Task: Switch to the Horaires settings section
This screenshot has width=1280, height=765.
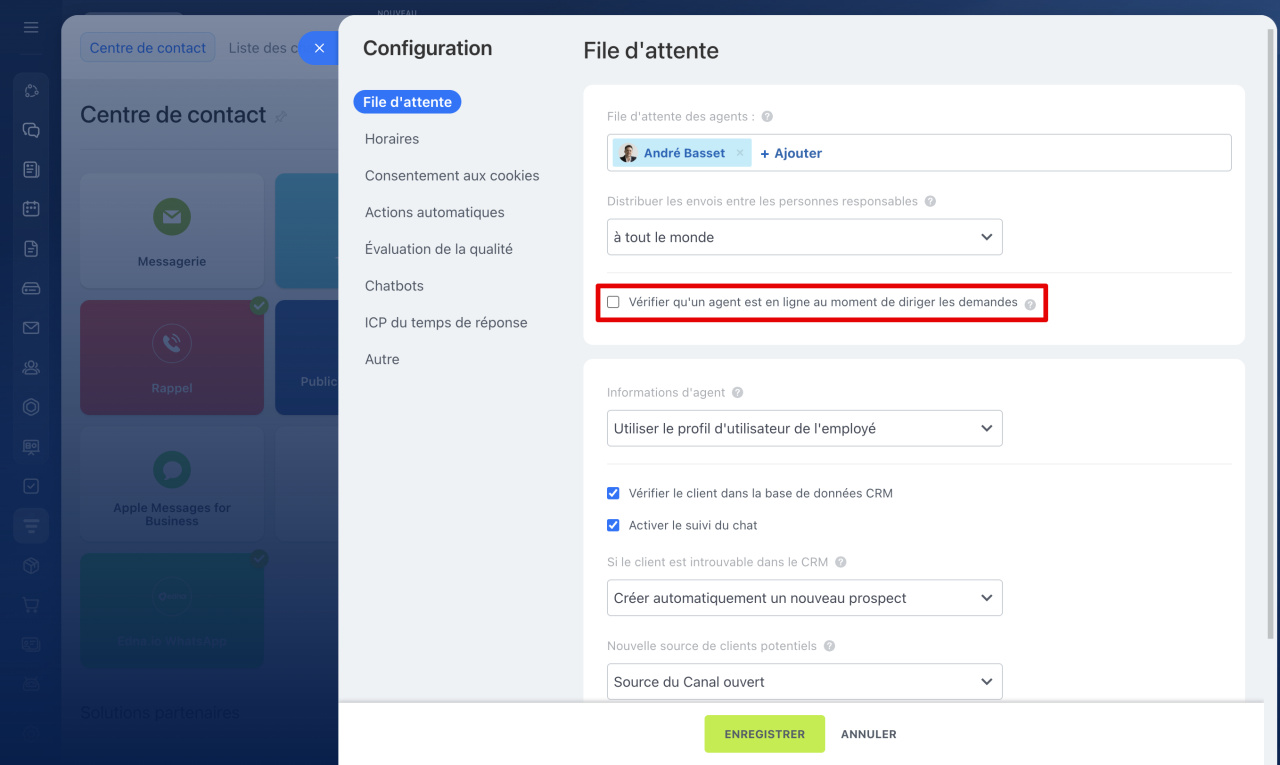Action: coord(392,139)
